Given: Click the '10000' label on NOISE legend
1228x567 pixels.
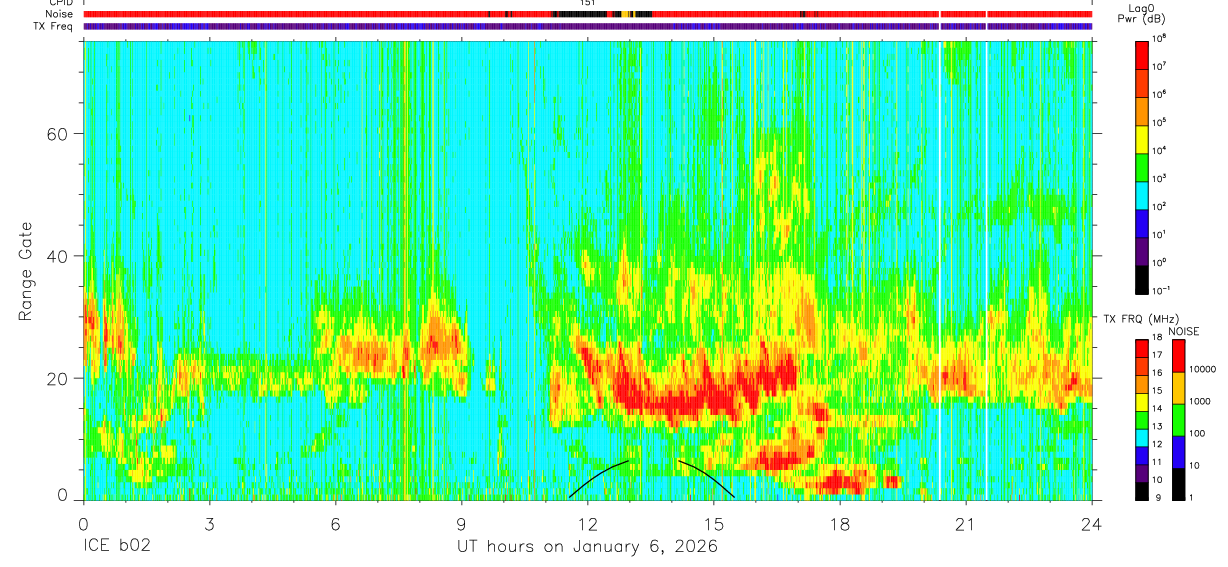Looking at the screenshot, I should (x=1203, y=371).
